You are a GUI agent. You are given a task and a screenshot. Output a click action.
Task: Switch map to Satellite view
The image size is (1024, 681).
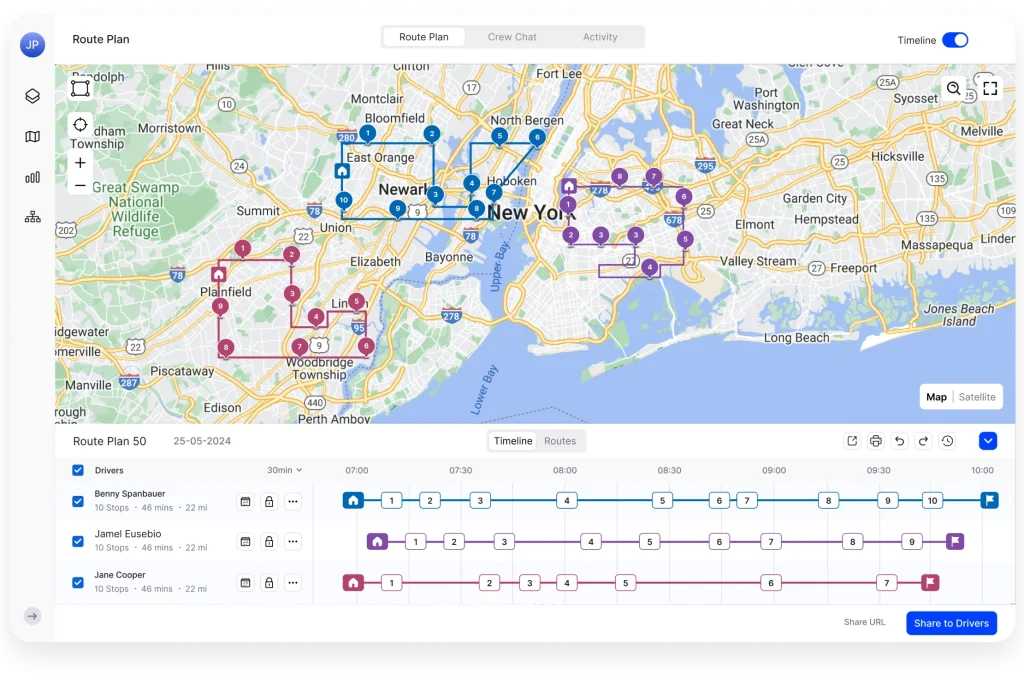click(x=977, y=397)
